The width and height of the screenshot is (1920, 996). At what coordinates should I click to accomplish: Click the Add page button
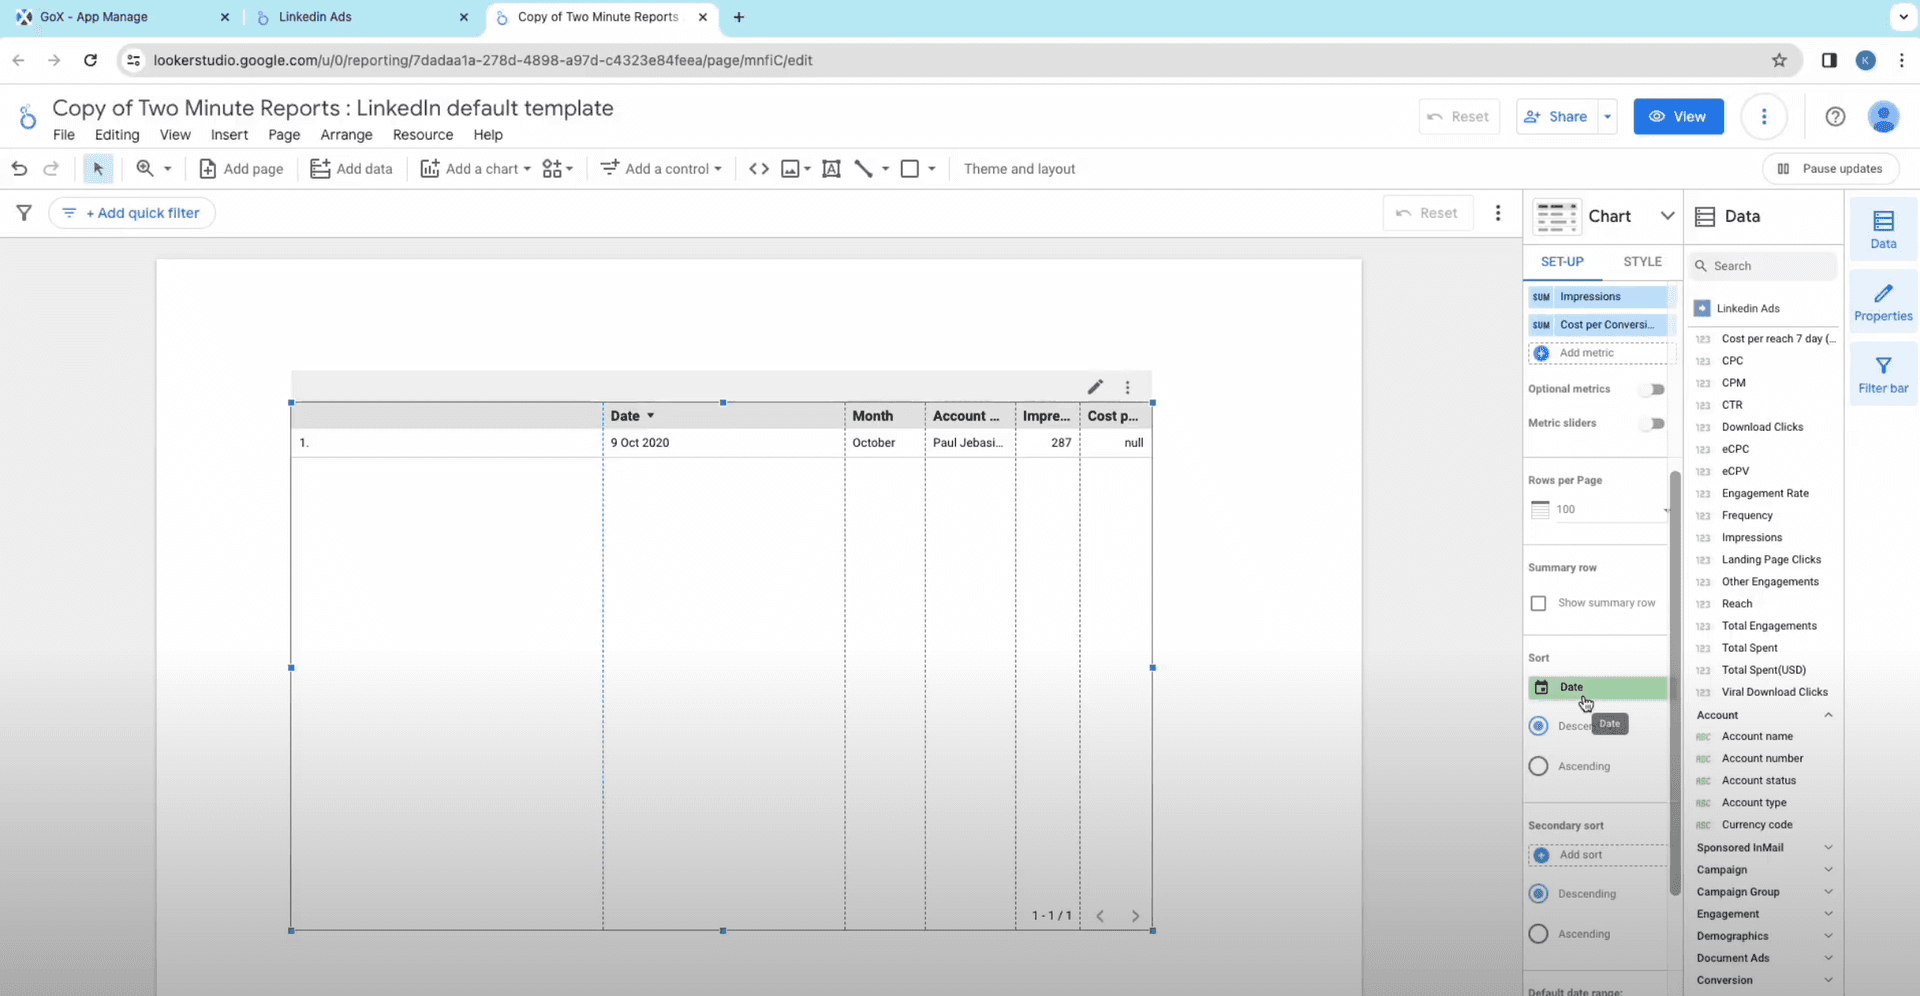tap(242, 169)
